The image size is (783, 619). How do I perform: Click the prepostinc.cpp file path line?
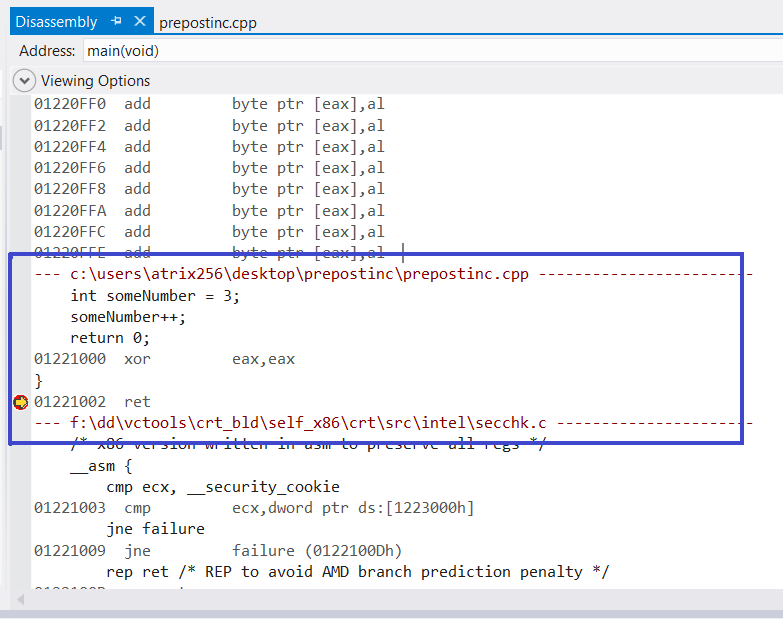pos(300,274)
